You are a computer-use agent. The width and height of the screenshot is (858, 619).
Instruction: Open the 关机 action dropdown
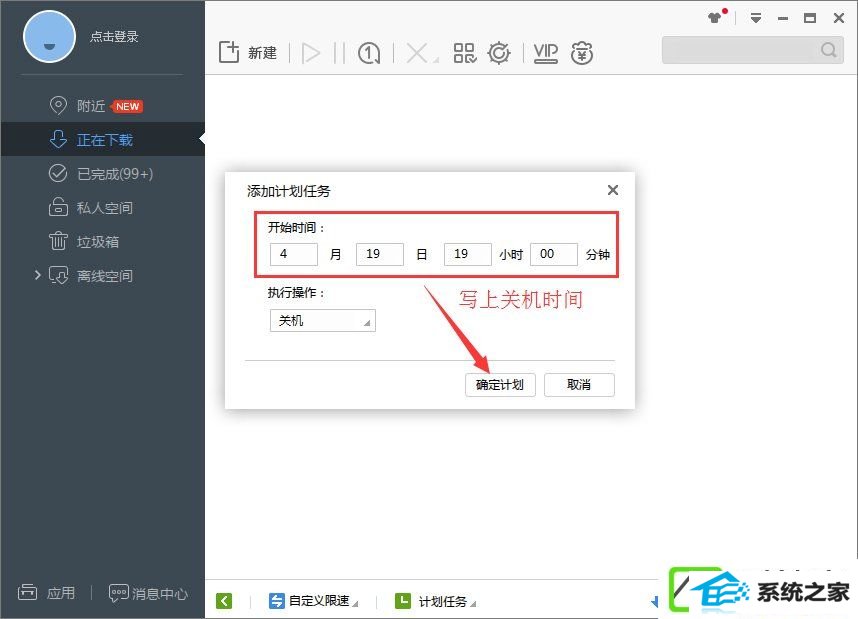(x=323, y=321)
